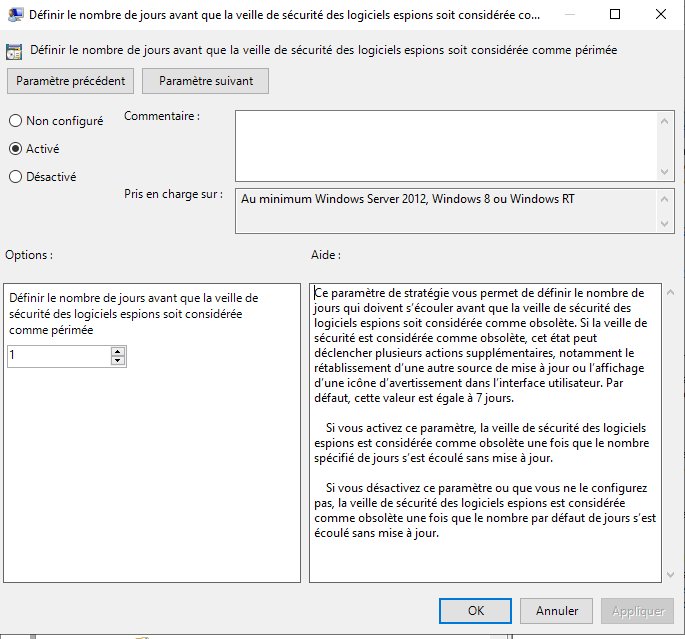
Task: Click the policy setting icon beside the heading
Action: [x=14, y=50]
